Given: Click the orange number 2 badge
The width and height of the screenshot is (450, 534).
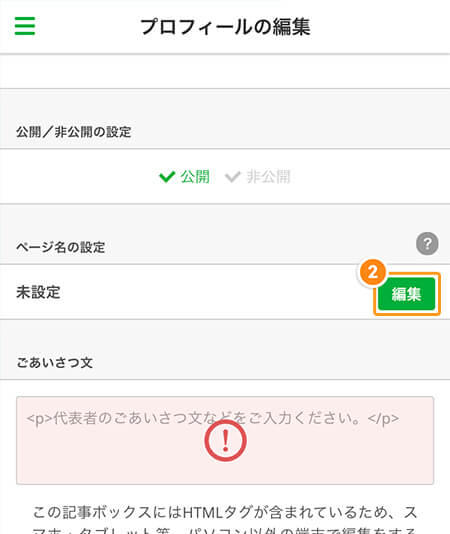Looking at the screenshot, I should click(x=372, y=272).
